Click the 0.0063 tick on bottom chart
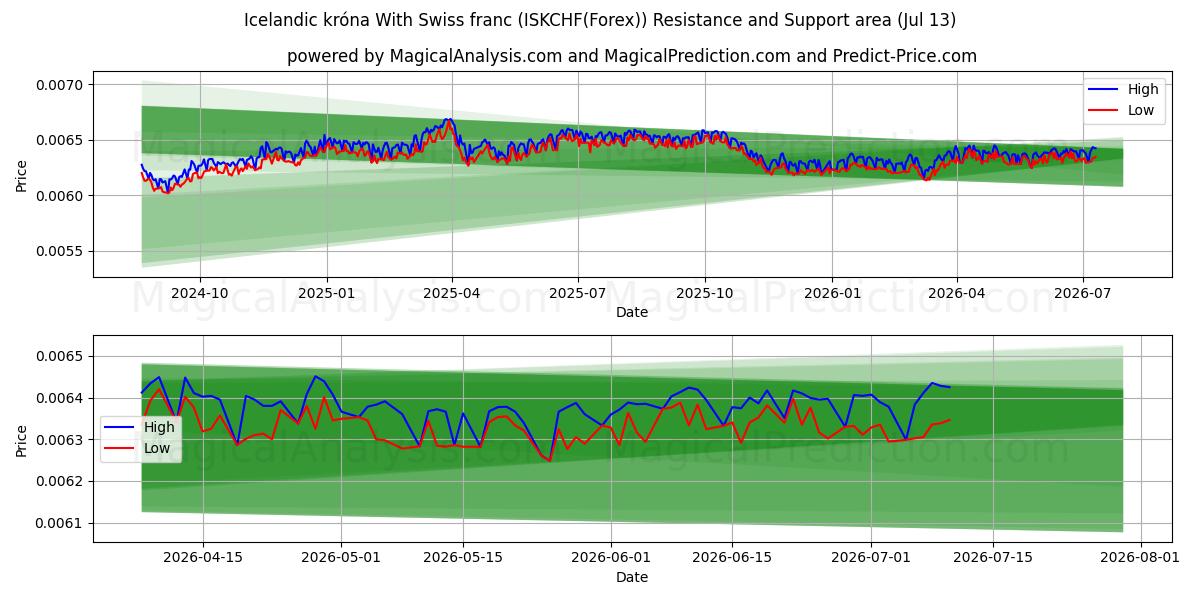 pos(60,440)
